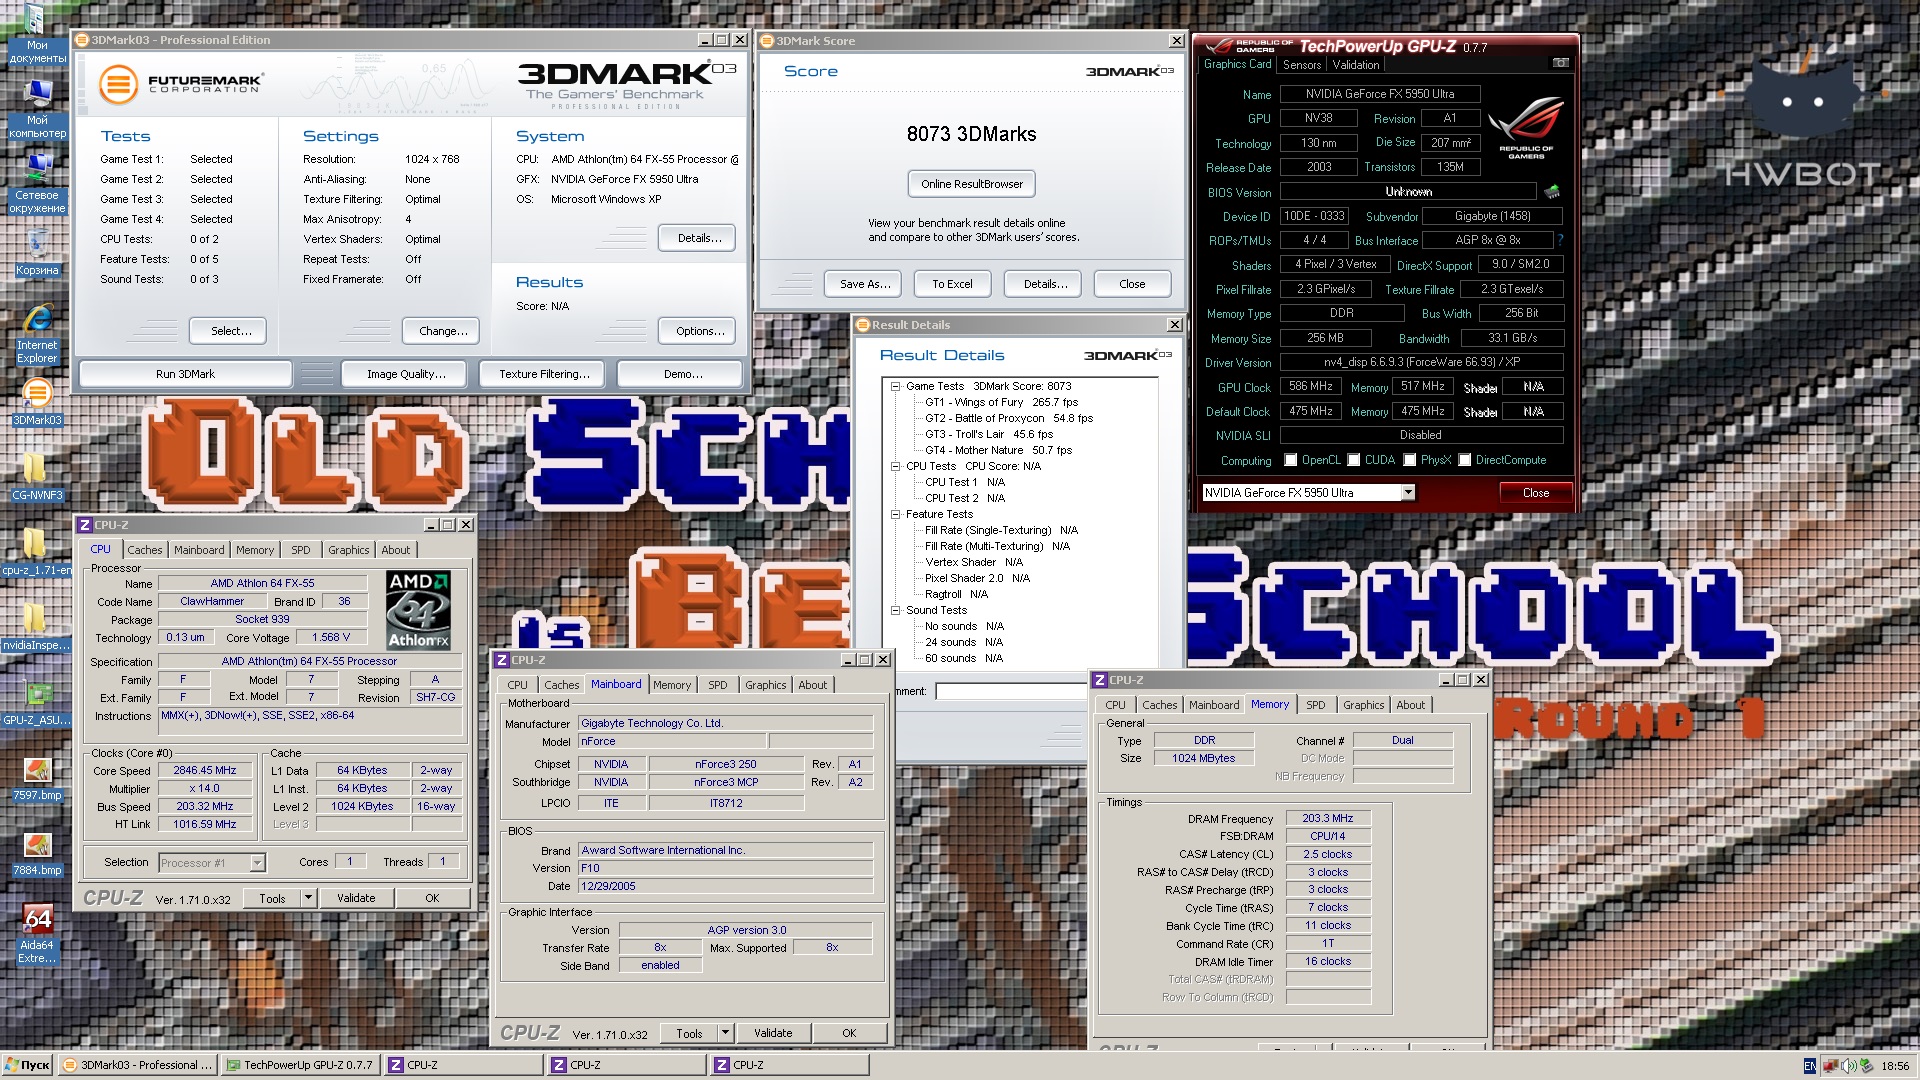Click Texture Filtering button in 3DMark03
The image size is (1920, 1080).
(544, 374)
